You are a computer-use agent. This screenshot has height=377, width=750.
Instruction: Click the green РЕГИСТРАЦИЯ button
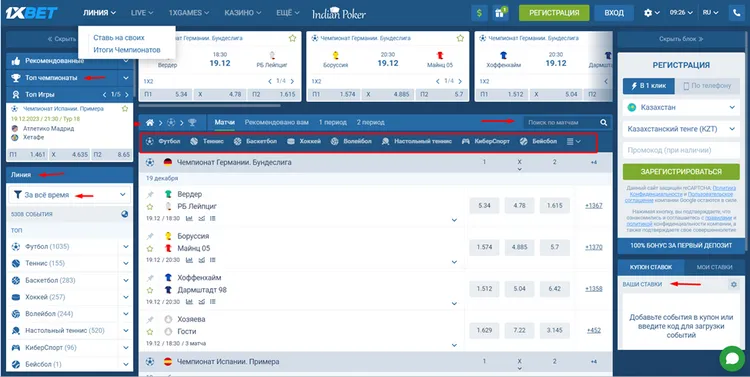pyautogui.click(x=554, y=13)
